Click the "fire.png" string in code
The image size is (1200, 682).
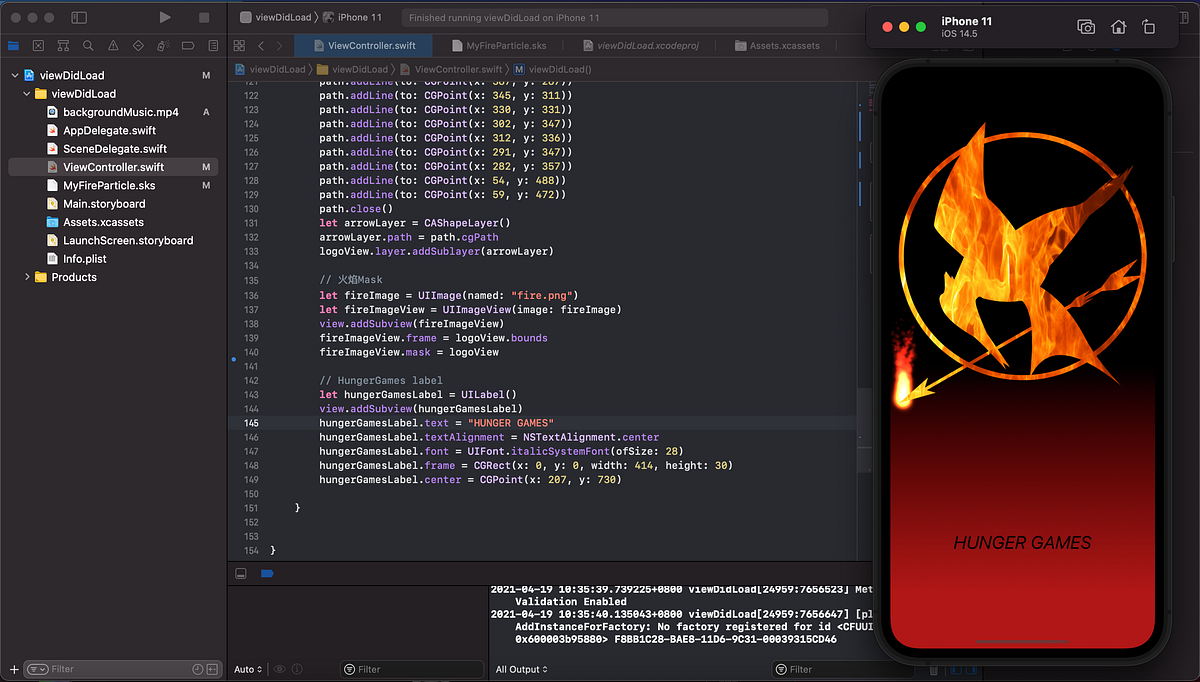tap(544, 295)
